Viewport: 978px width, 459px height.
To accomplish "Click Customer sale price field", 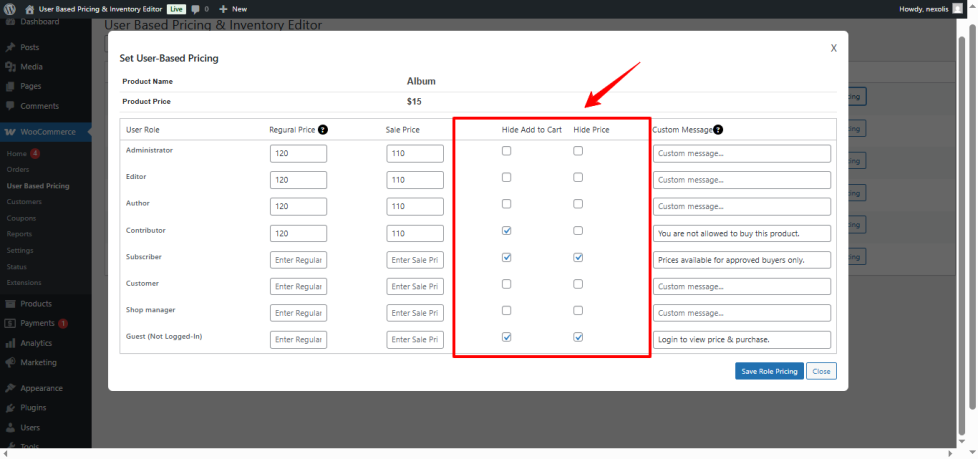I will [415, 287].
